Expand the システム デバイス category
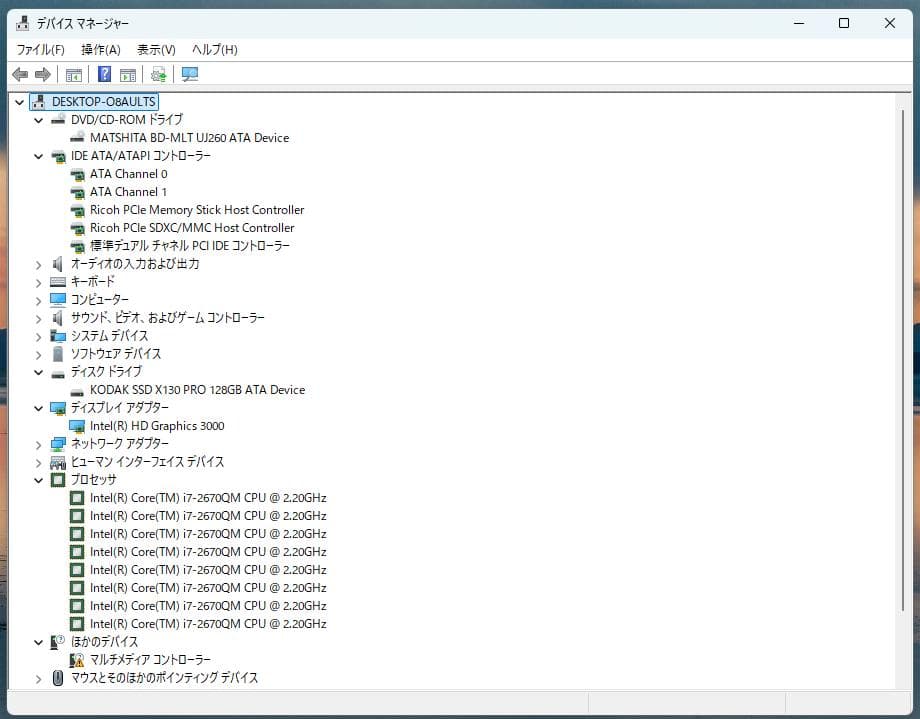 [39, 336]
